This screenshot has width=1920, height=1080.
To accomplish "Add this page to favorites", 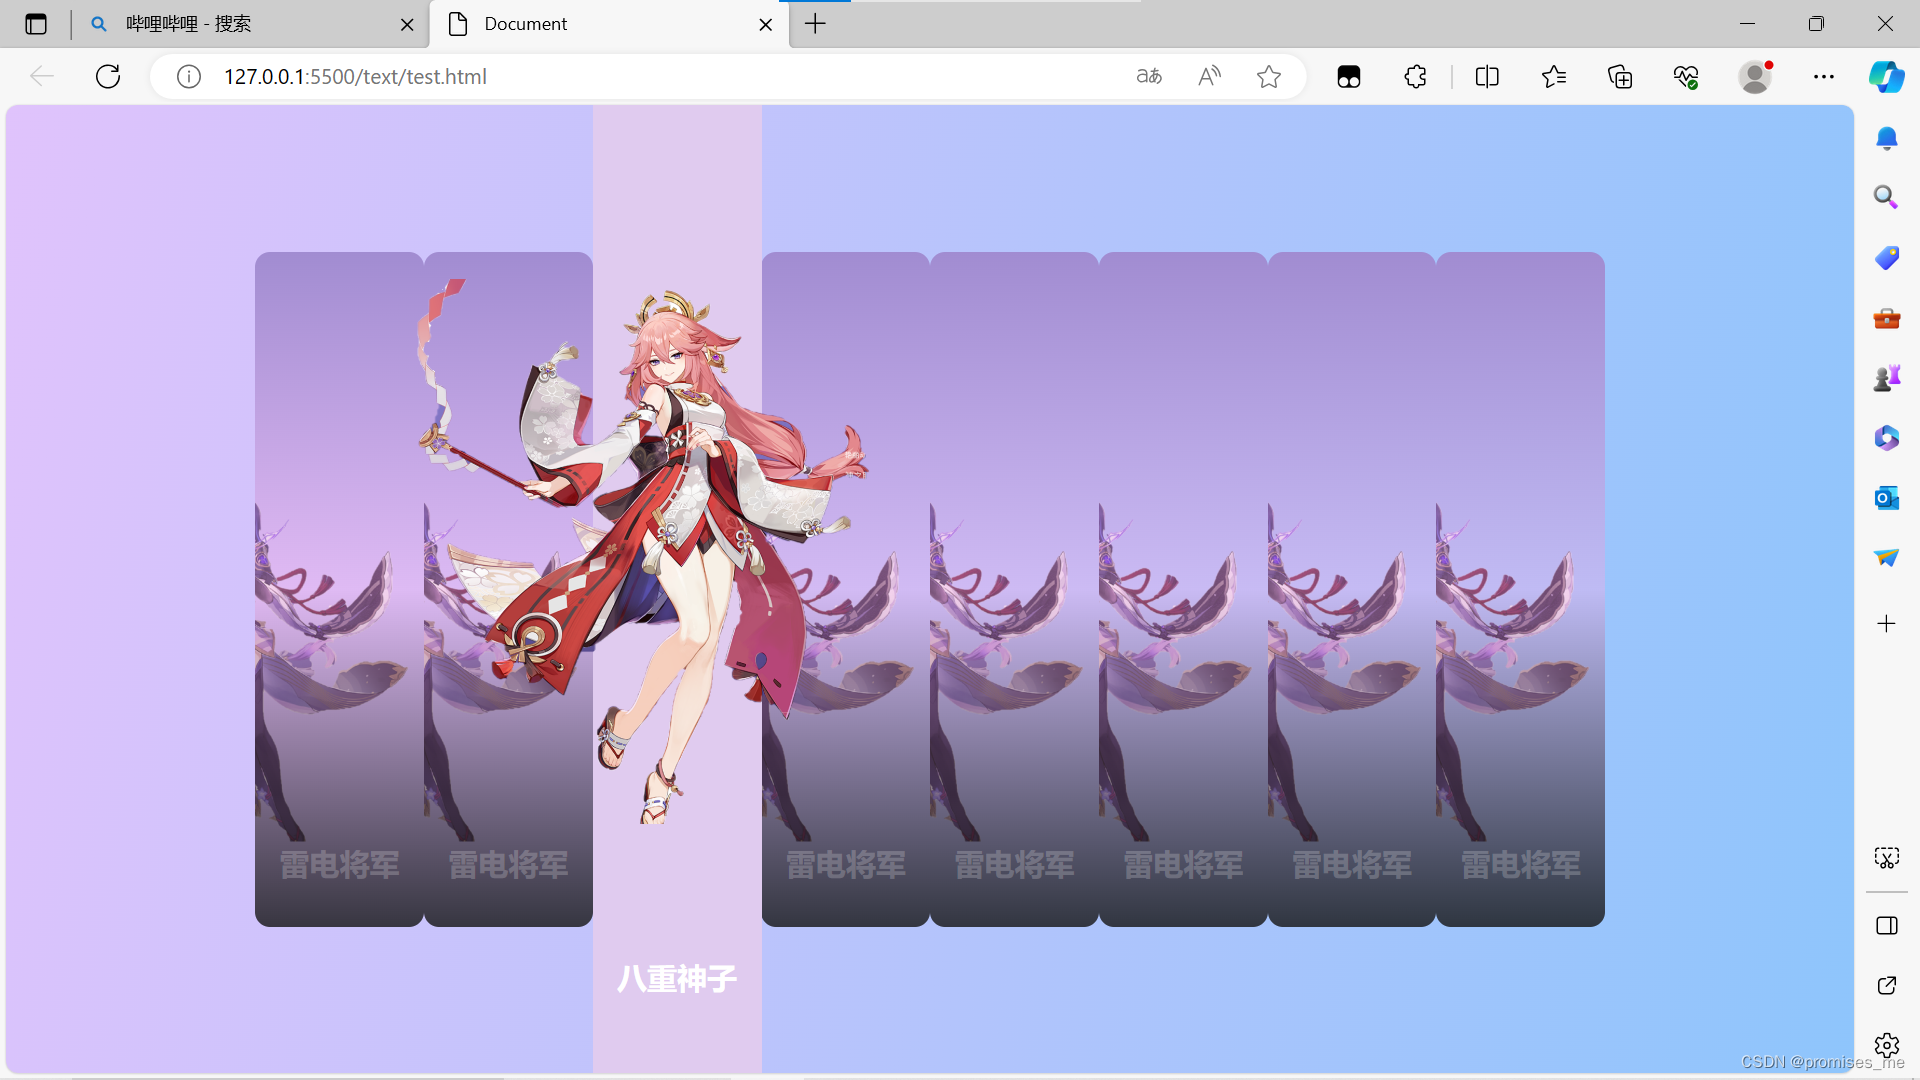I will [x=1269, y=76].
